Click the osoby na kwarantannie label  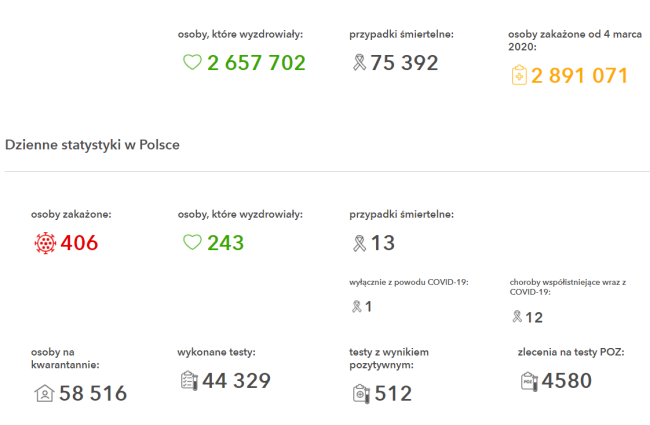coord(65,358)
